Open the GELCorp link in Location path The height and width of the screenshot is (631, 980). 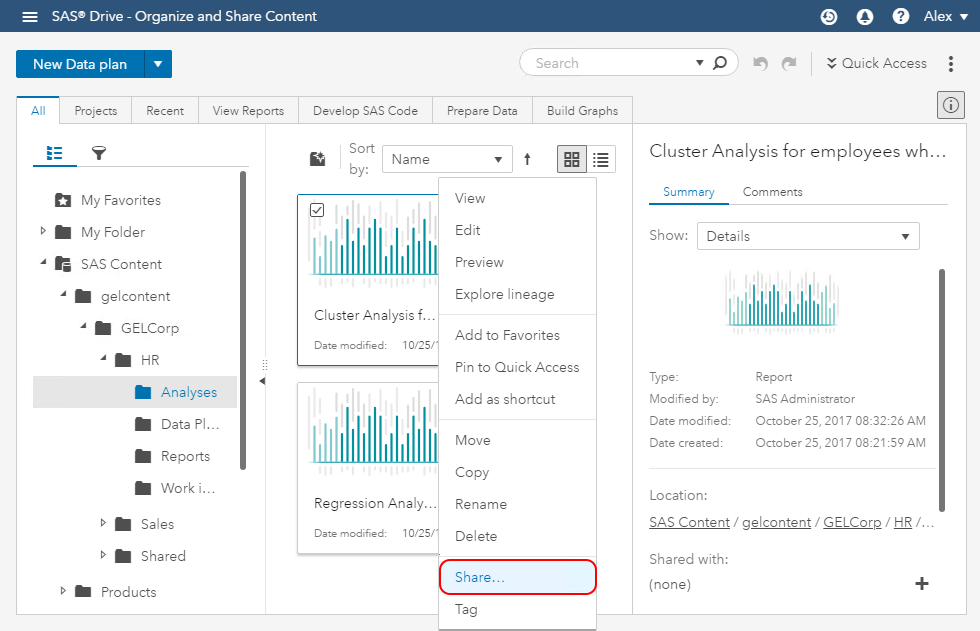851,522
